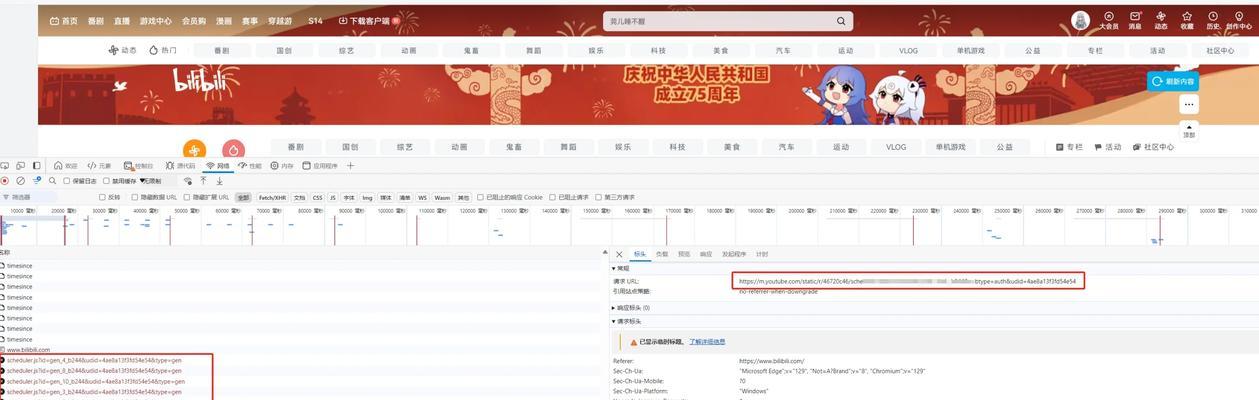Open the 历史 history clock icon
This screenshot has width=1259, height=400.
tap(1213, 20)
